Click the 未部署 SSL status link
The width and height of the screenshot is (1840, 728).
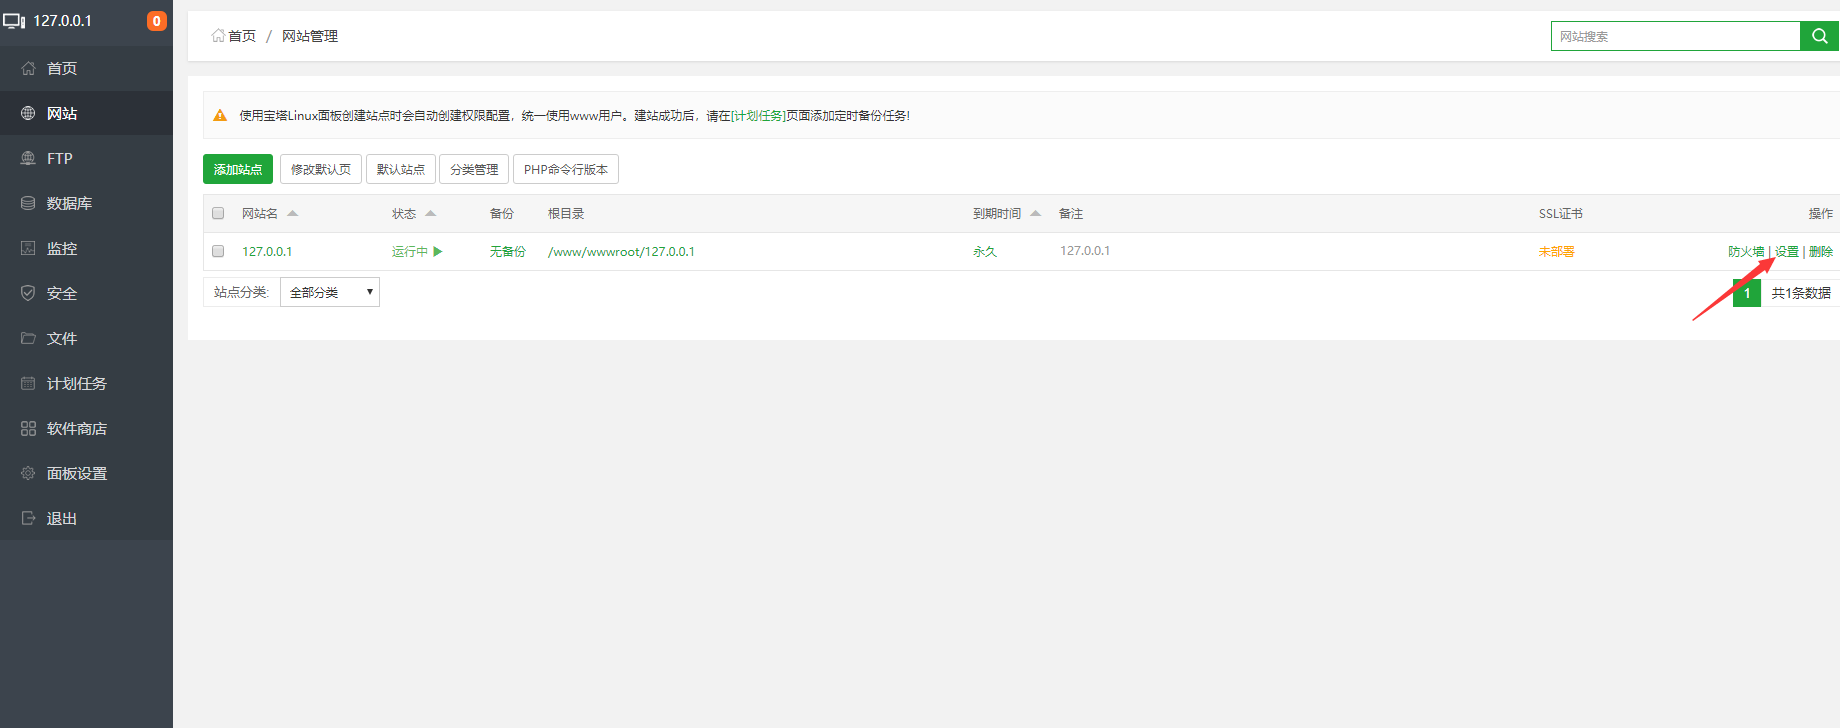tap(1557, 251)
